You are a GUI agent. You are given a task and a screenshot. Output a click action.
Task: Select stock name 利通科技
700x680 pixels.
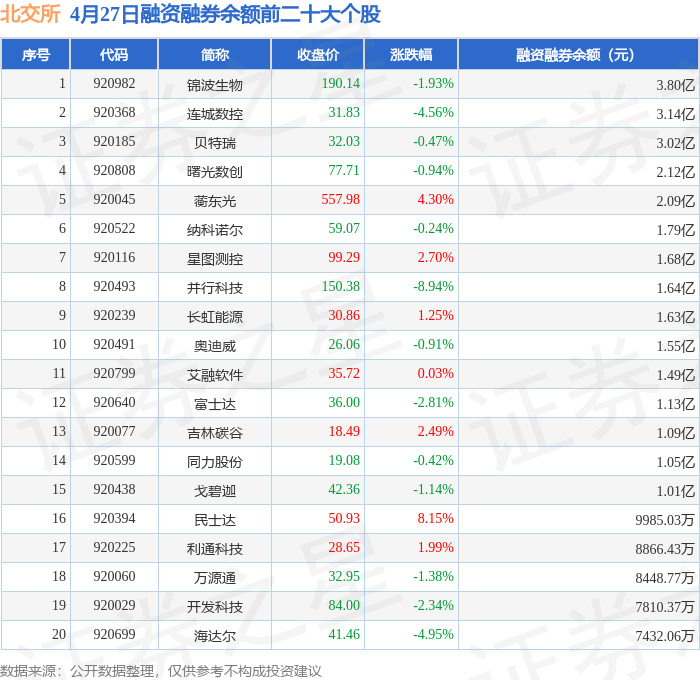coord(215,549)
